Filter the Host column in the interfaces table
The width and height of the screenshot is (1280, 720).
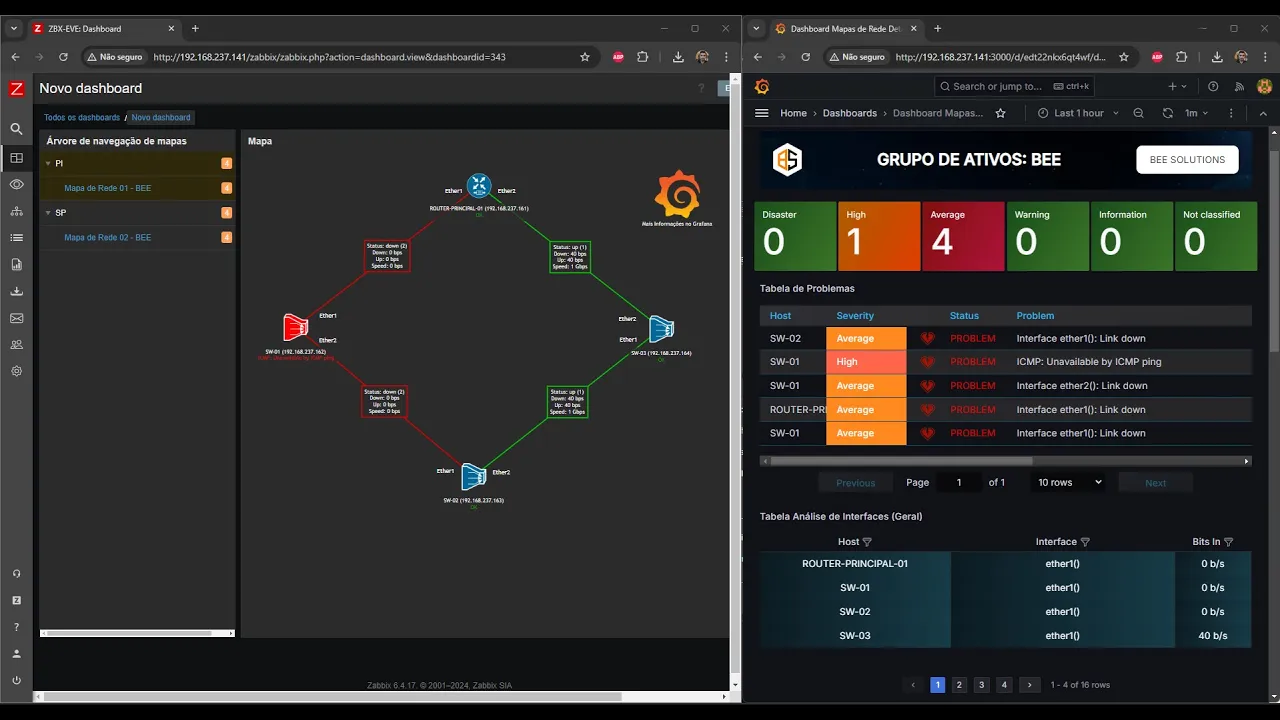(x=867, y=542)
